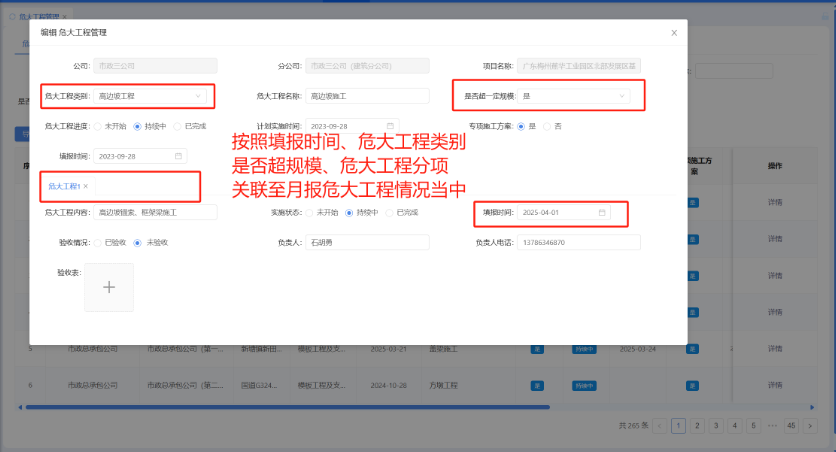This screenshot has height=452, width=836.
Task: Click the 负责人 input field
Action: (x=367, y=242)
